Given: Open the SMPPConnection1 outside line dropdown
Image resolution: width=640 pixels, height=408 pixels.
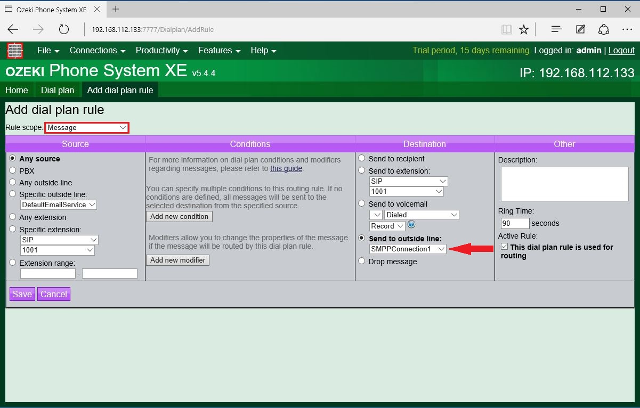Looking at the screenshot, I should [x=407, y=249].
